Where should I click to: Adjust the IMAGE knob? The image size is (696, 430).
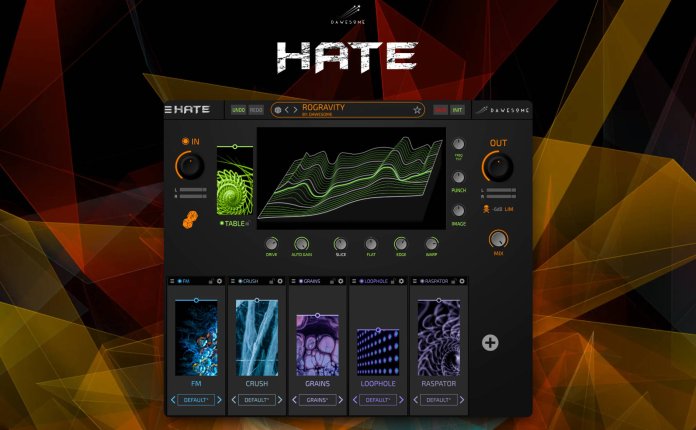click(459, 210)
